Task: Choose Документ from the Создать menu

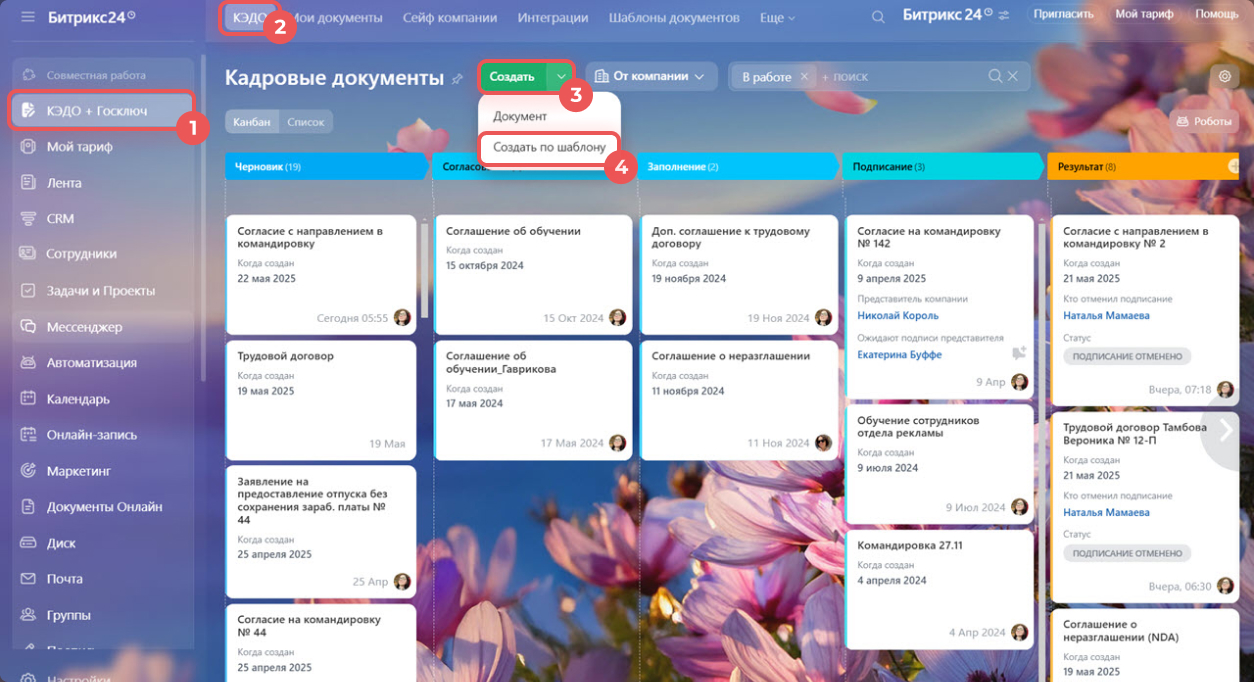Action: coord(520,116)
